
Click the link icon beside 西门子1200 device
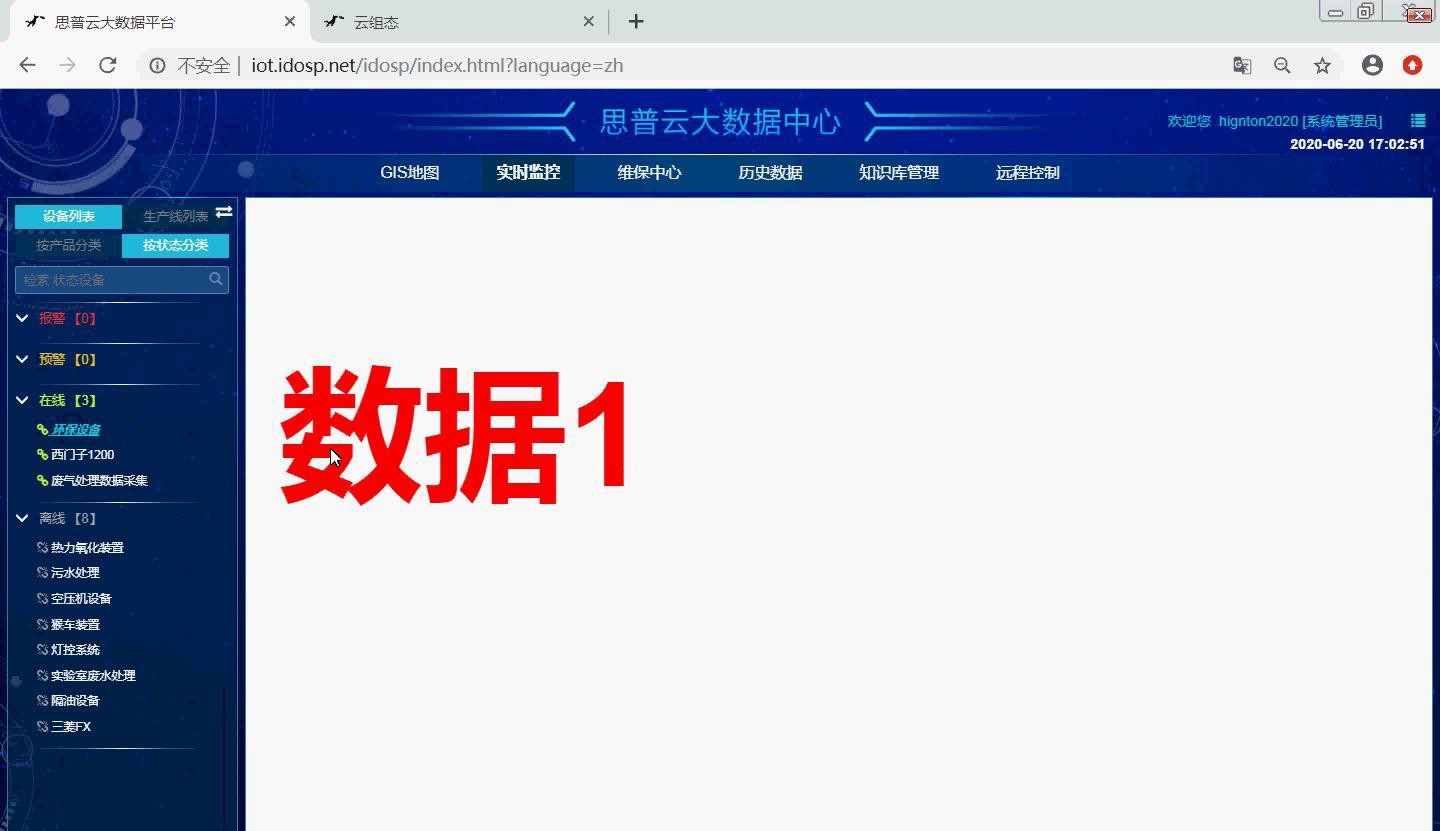[41, 454]
